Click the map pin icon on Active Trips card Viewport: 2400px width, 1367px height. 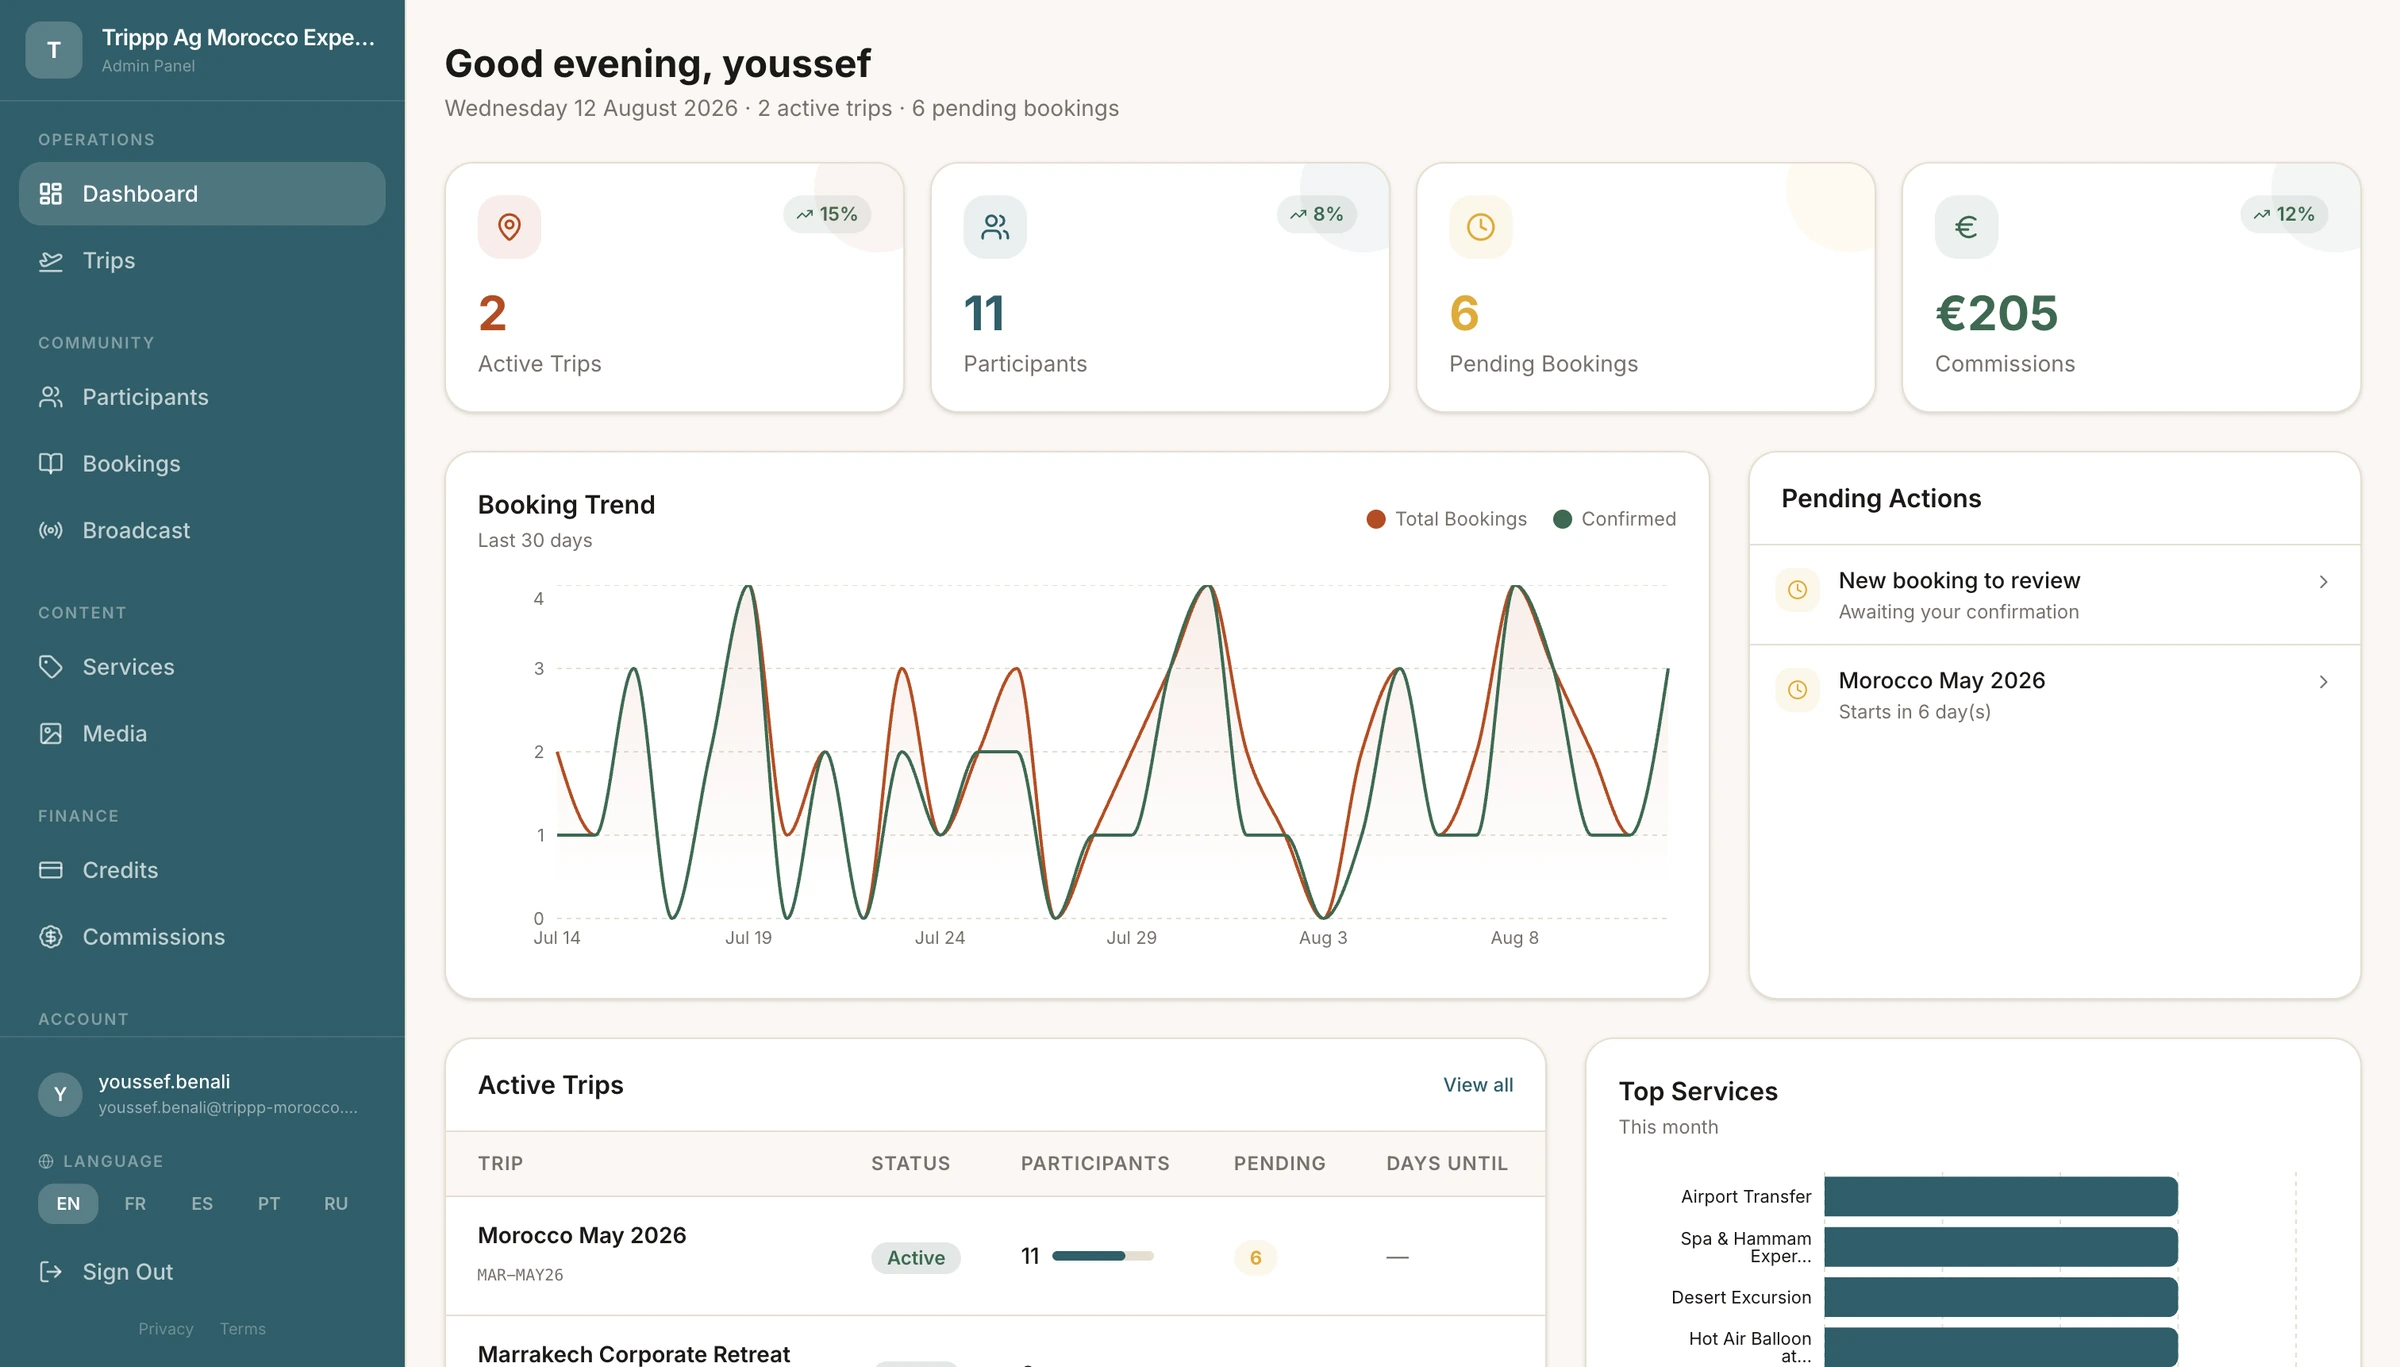[509, 227]
